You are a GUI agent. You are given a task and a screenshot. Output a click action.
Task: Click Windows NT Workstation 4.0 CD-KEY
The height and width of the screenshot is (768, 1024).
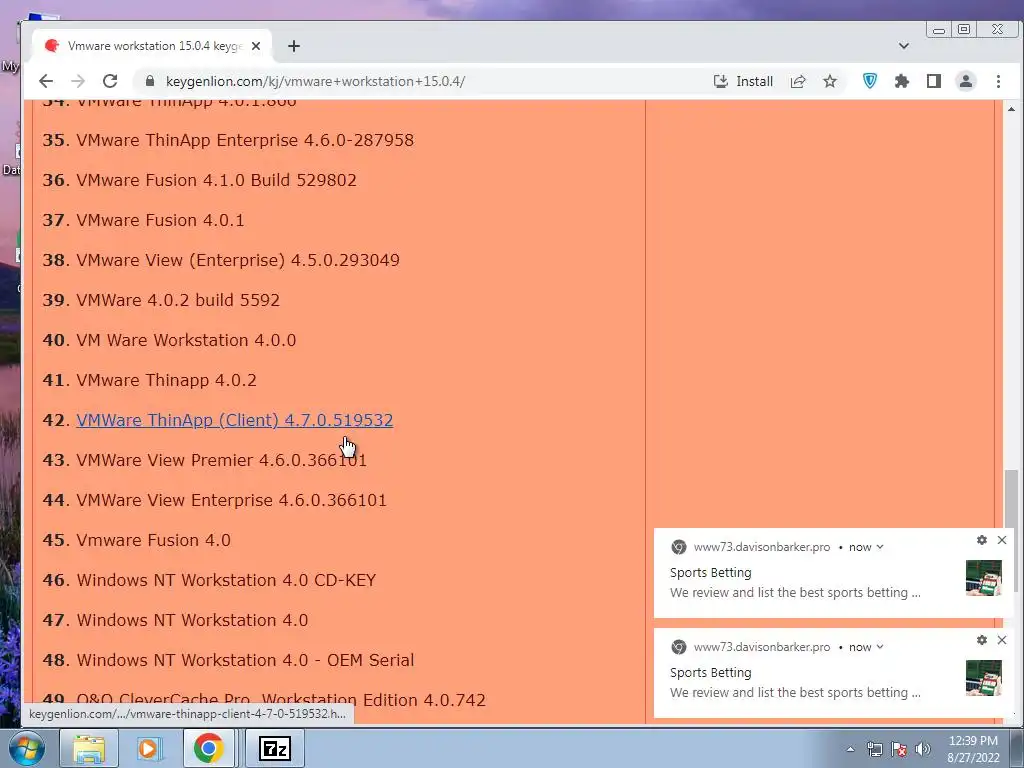226,580
